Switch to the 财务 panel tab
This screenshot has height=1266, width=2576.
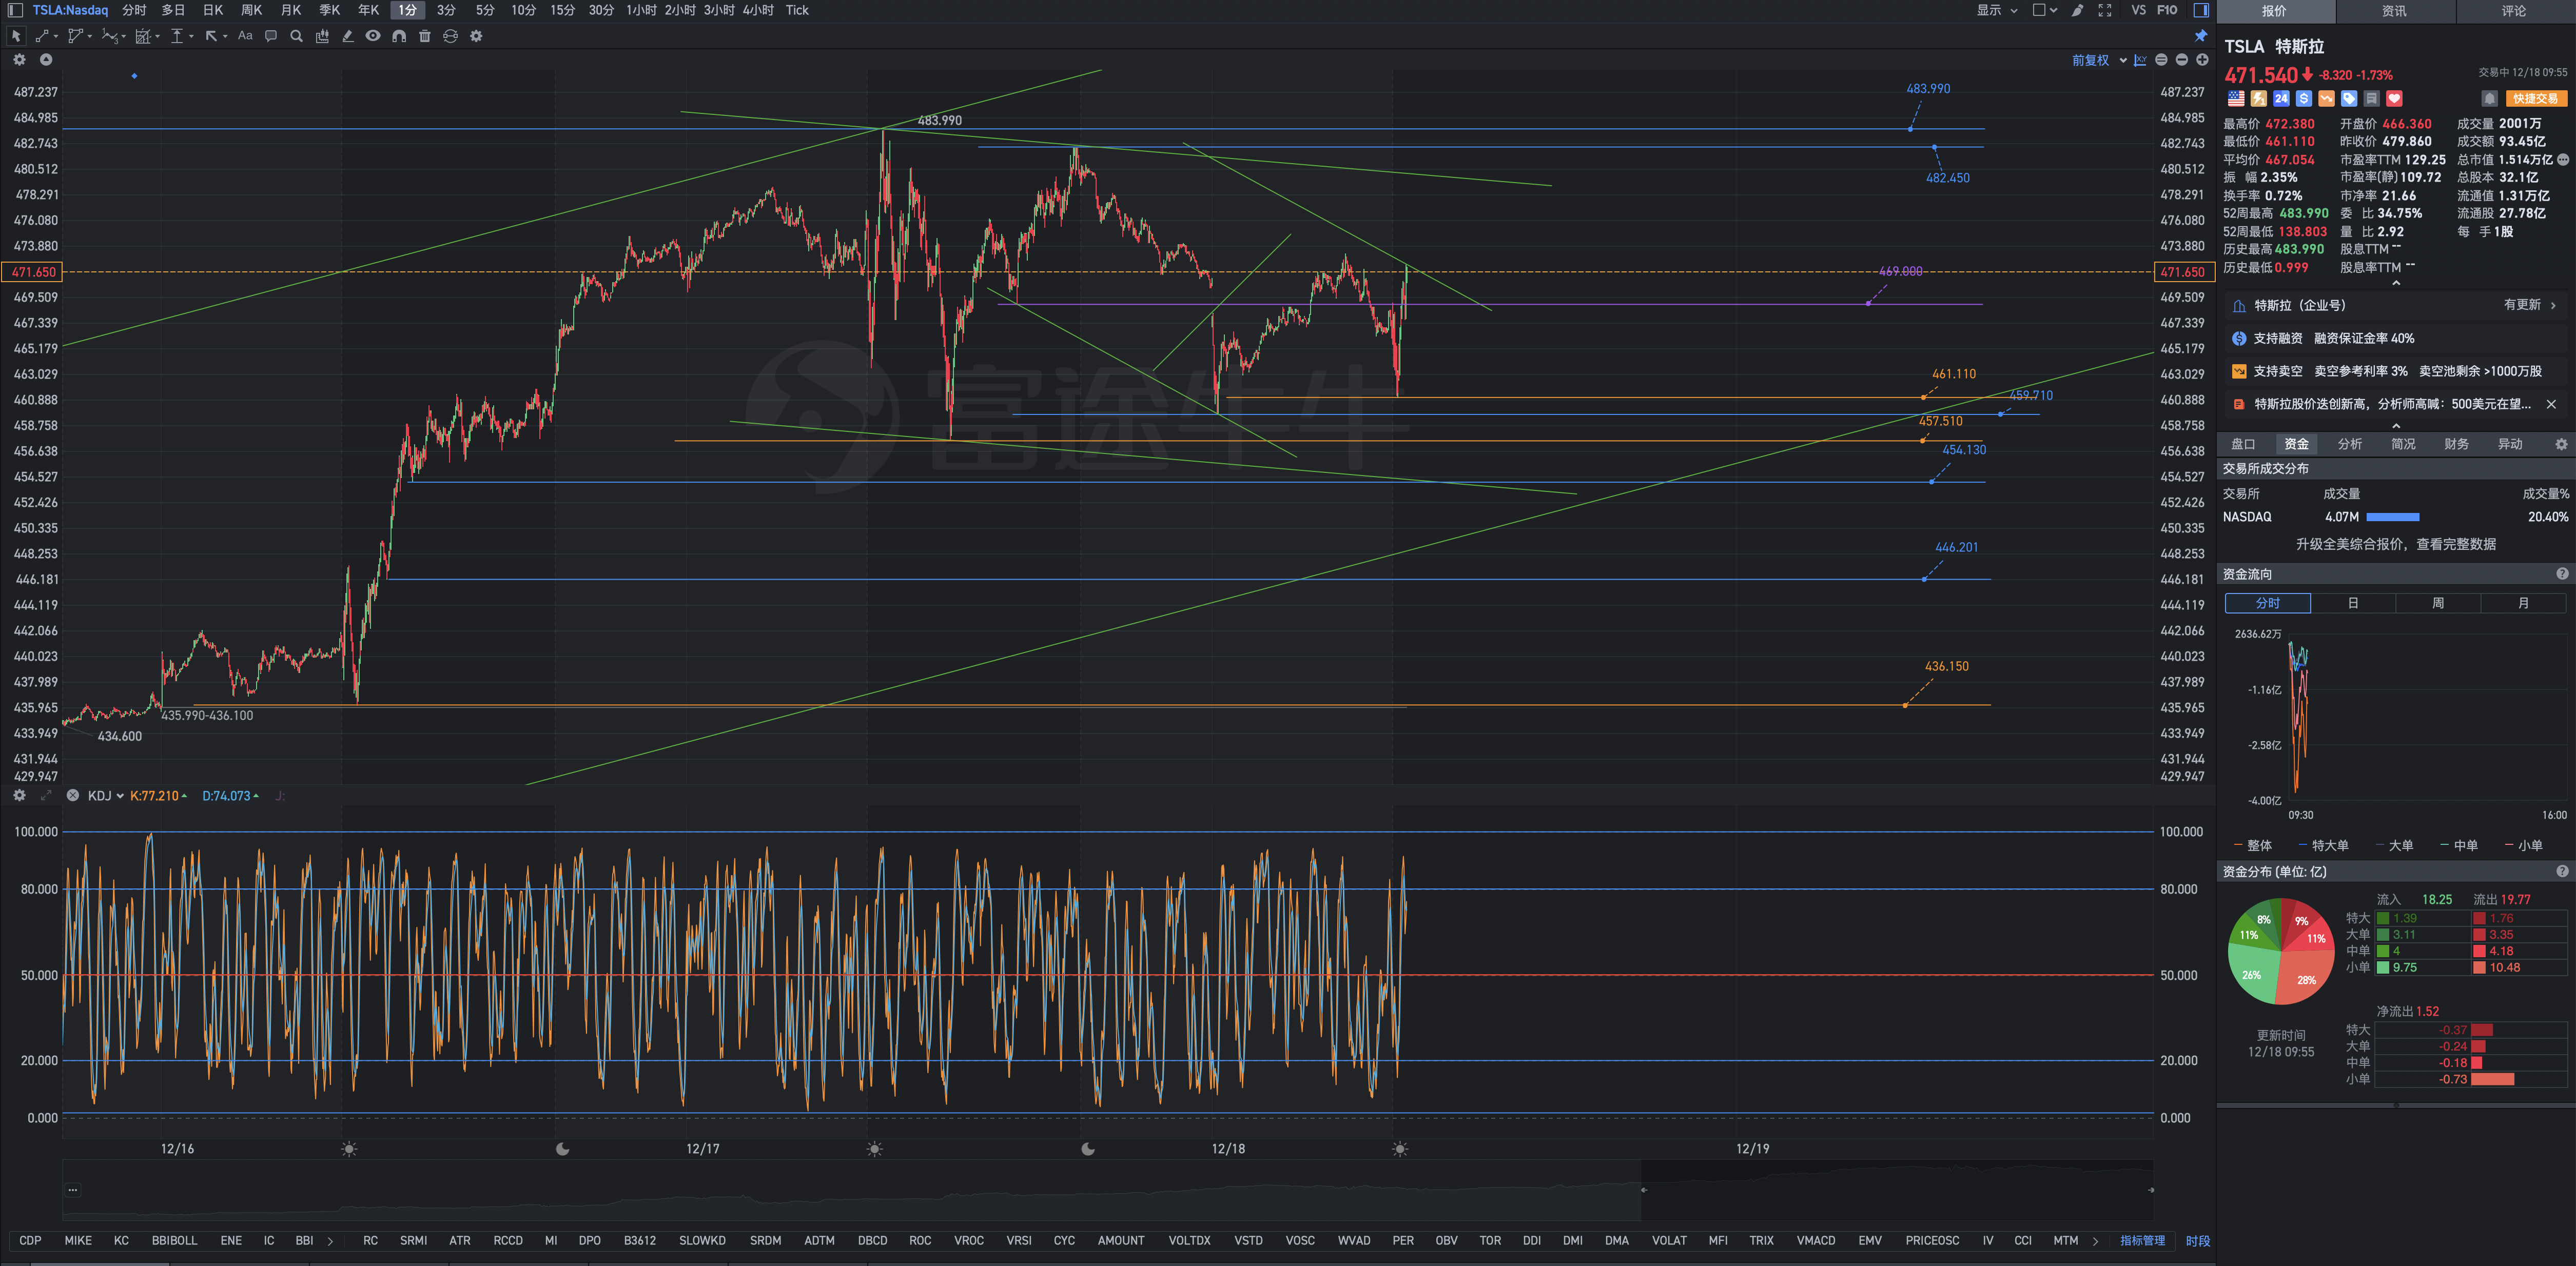pyautogui.click(x=2456, y=444)
